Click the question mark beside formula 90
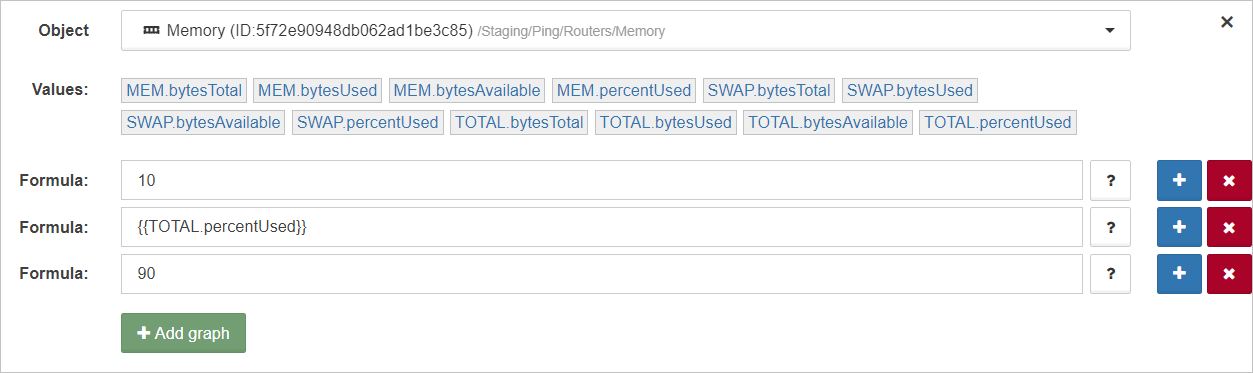Image resolution: width=1253 pixels, height=373 pixels. coord(1110,274)
